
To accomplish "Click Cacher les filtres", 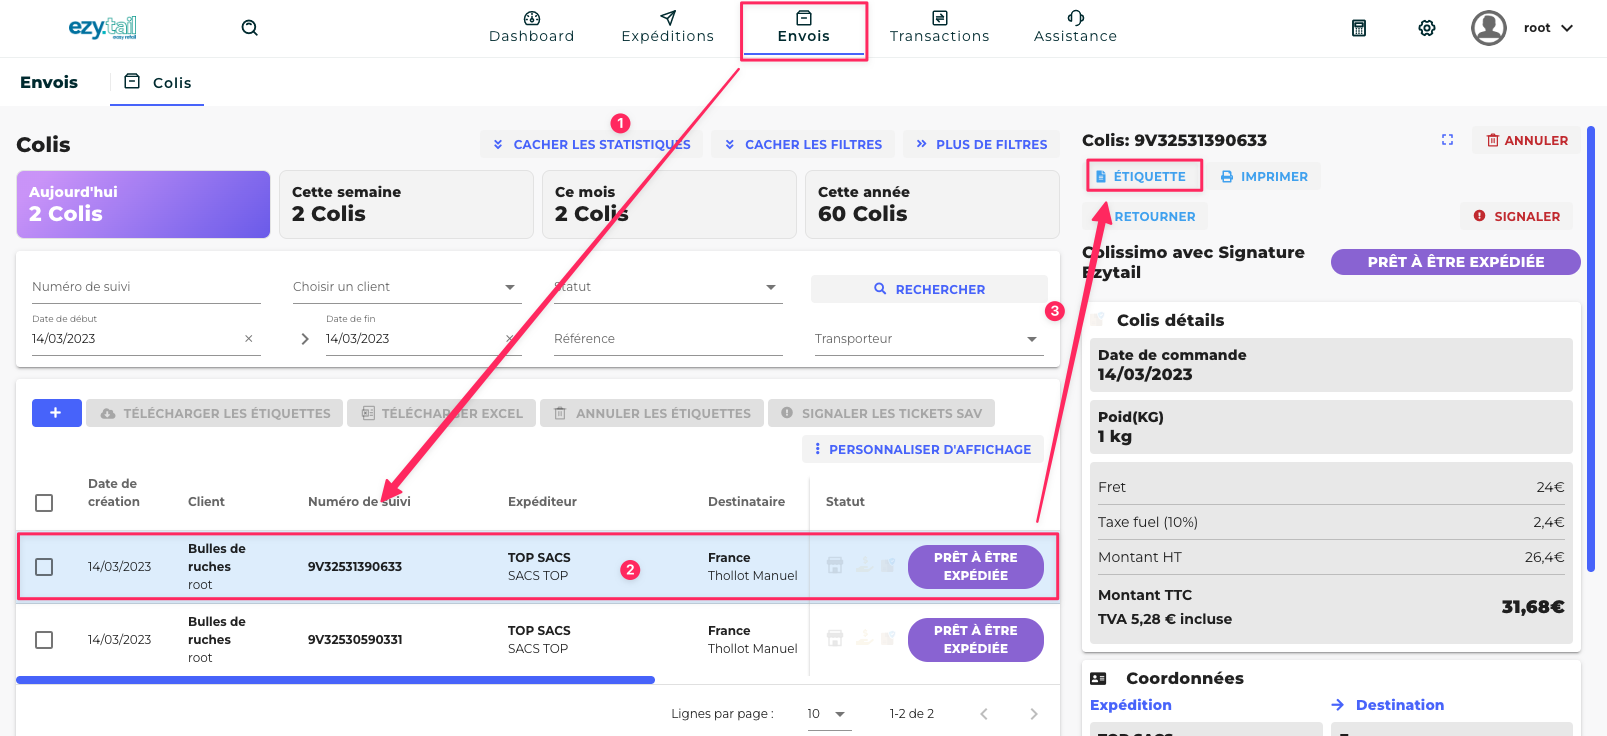I will (x=803, y=144).
